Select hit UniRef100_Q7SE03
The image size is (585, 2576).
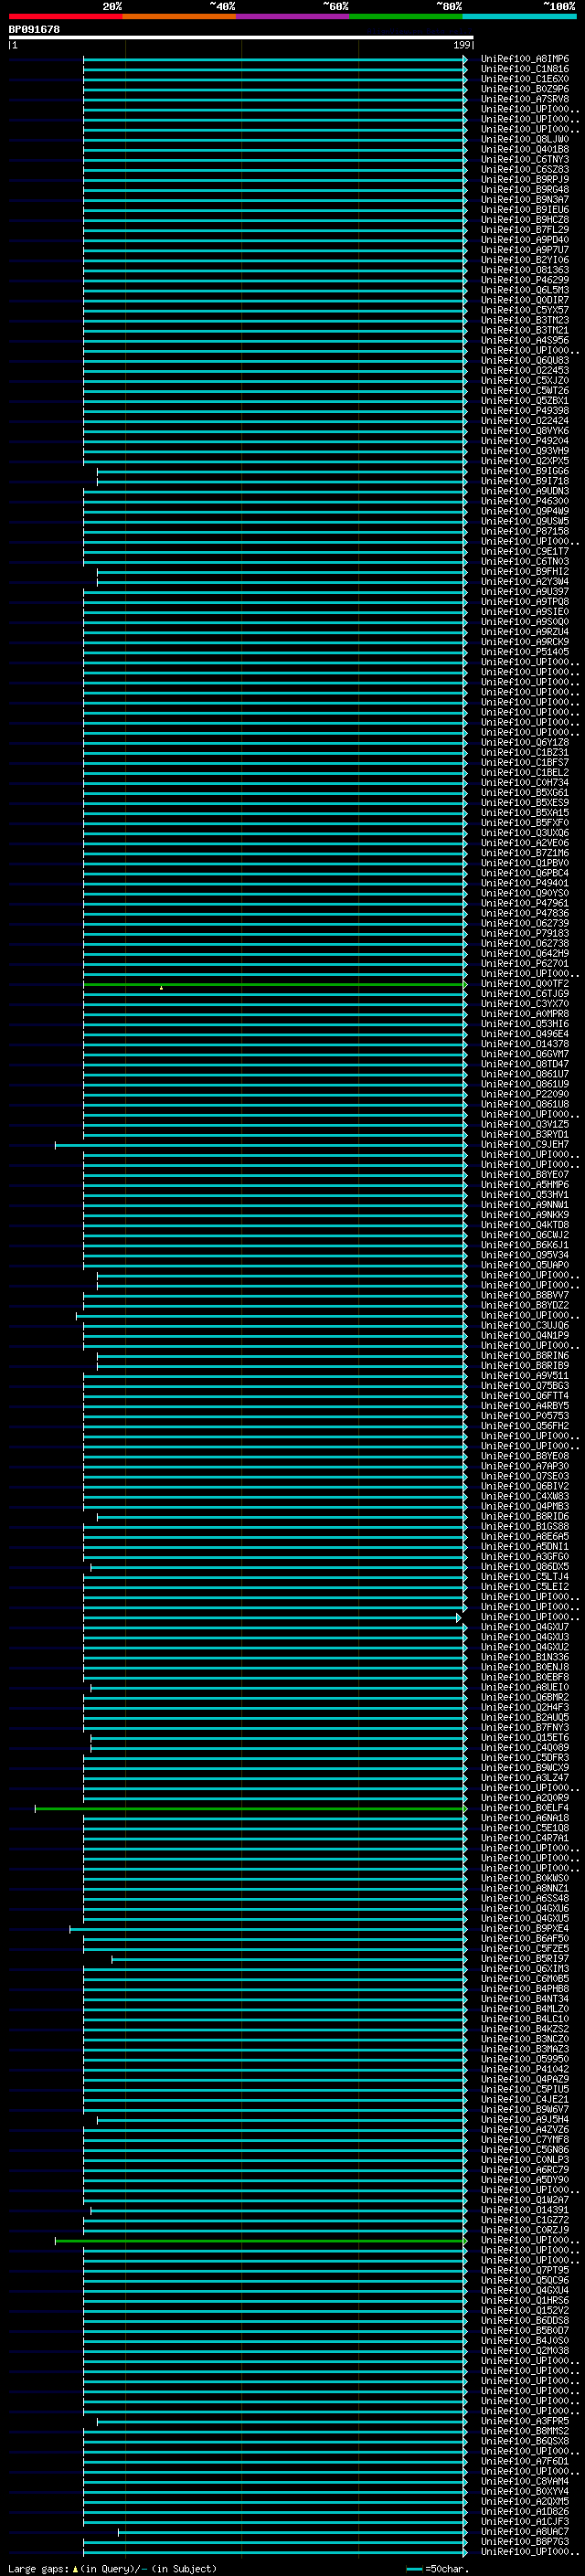pyautogui.click(x=525, y=1476)
